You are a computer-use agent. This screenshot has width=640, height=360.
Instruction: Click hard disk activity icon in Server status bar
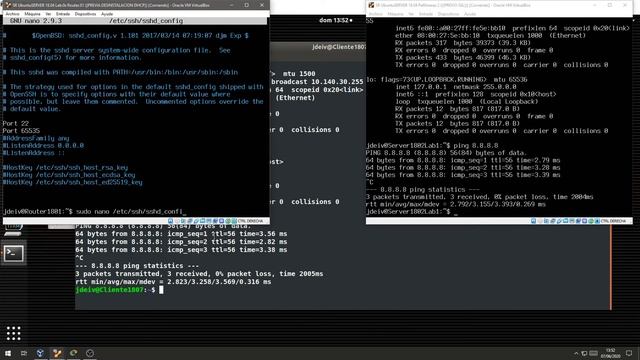pos(533,221)
